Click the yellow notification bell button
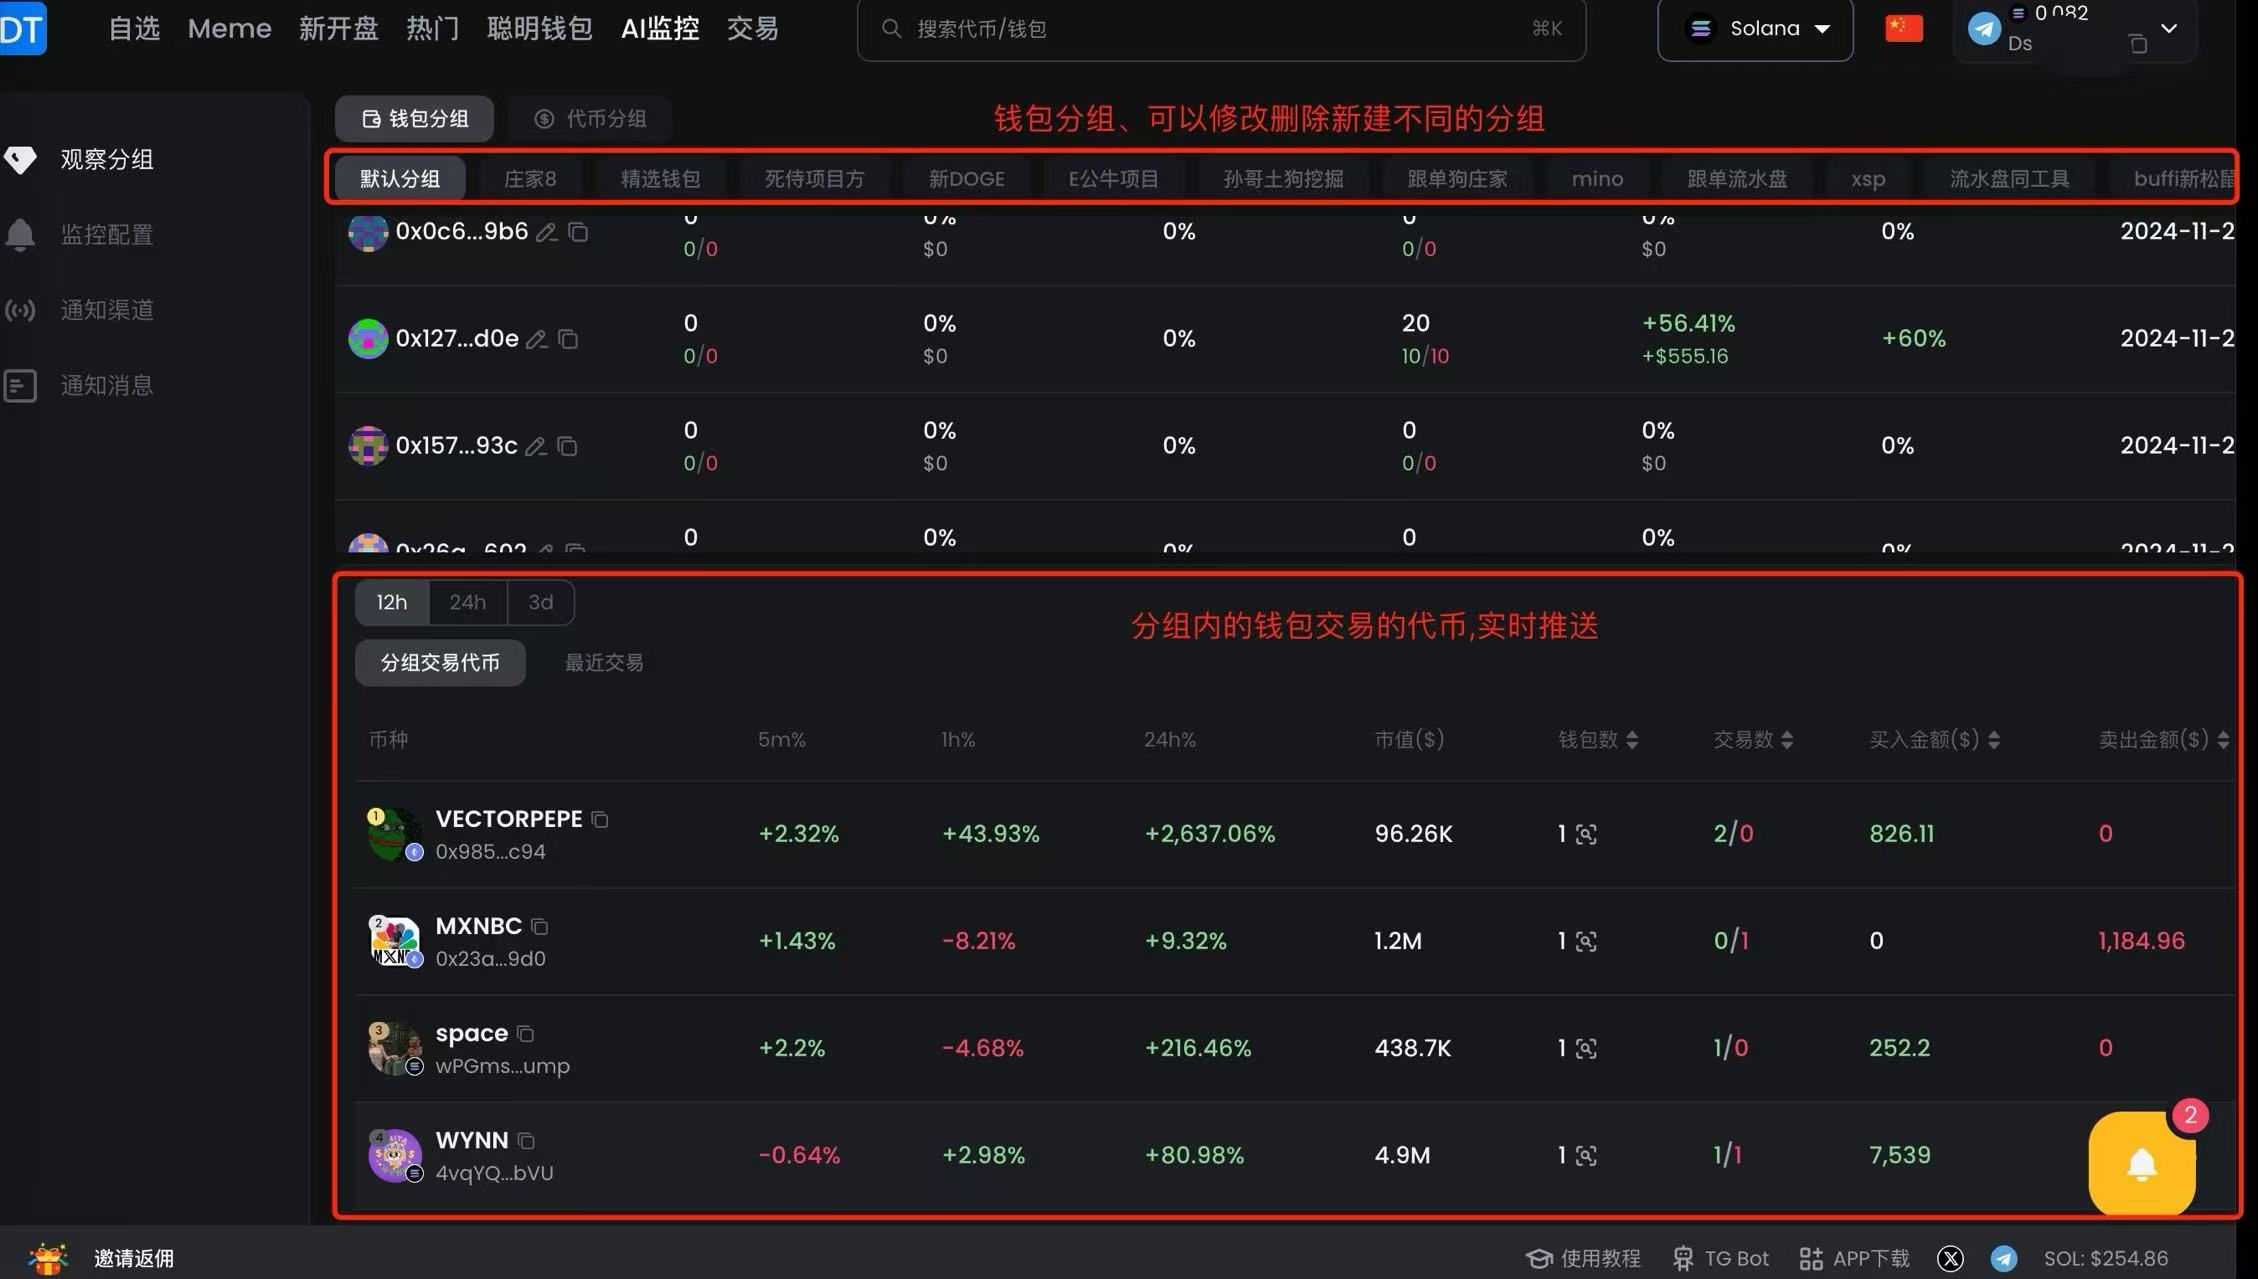Image resolution: width=2258 pixels, height=1279 pixels. pyautogui.click(x=2141, y=1164)
